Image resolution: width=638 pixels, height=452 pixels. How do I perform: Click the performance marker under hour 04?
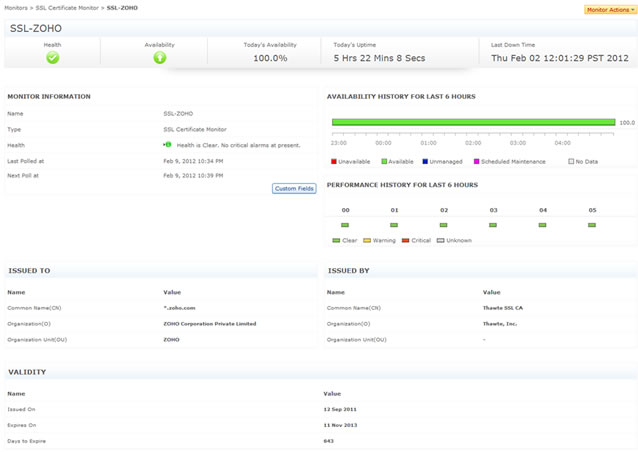(543, 225)
